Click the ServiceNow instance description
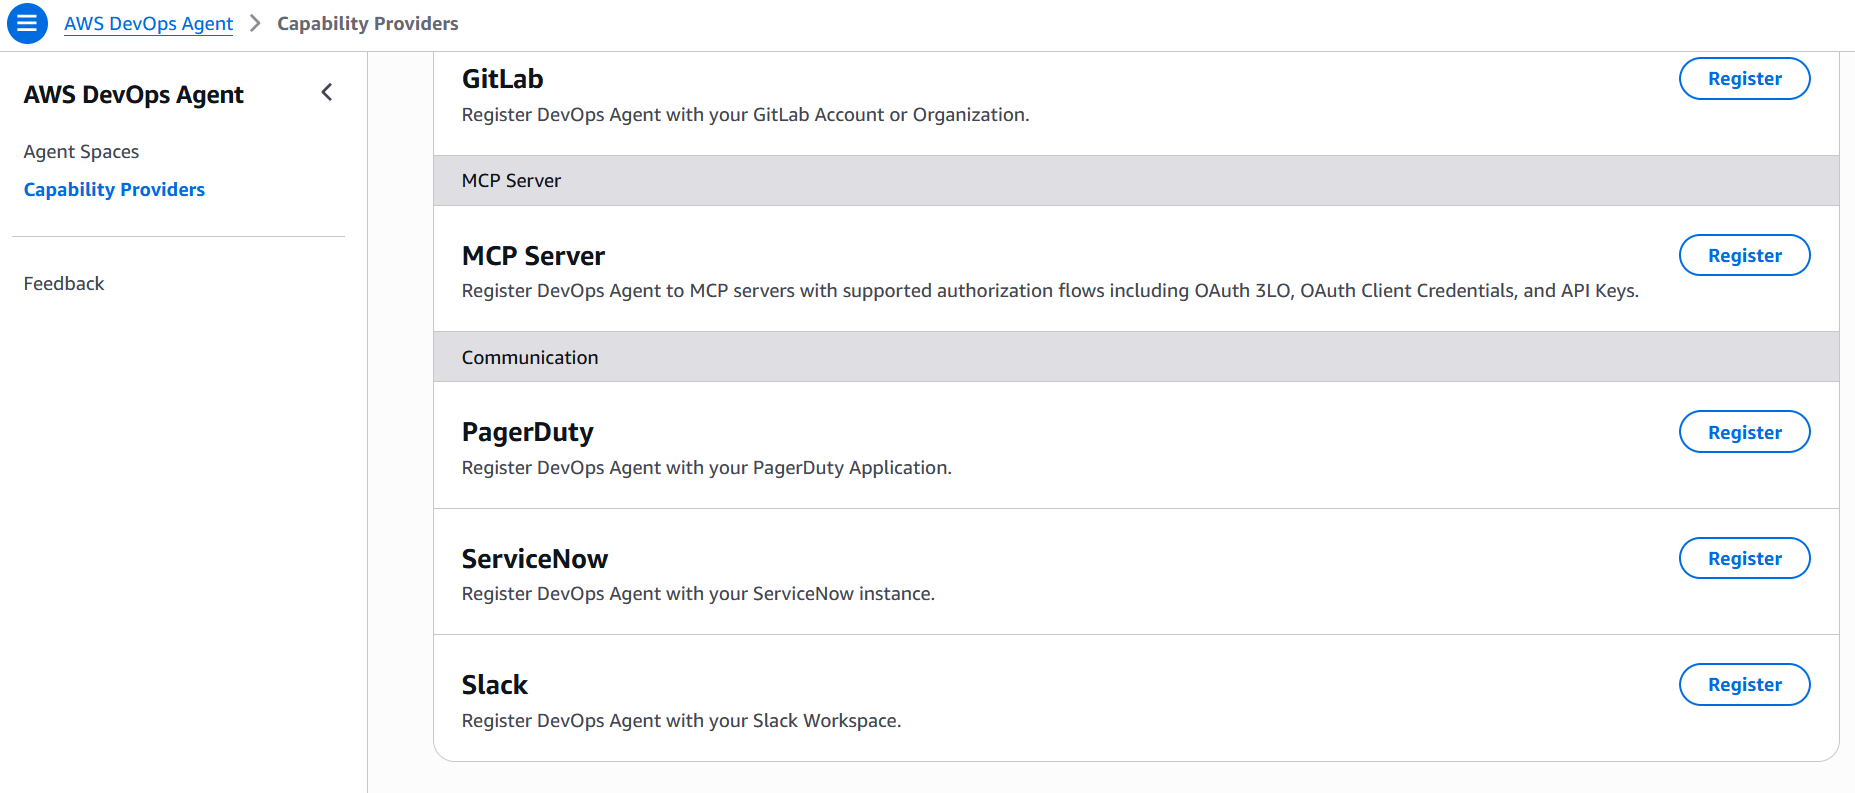Image resolution: width=1855 pixels, height=793 pixels. 698,594
